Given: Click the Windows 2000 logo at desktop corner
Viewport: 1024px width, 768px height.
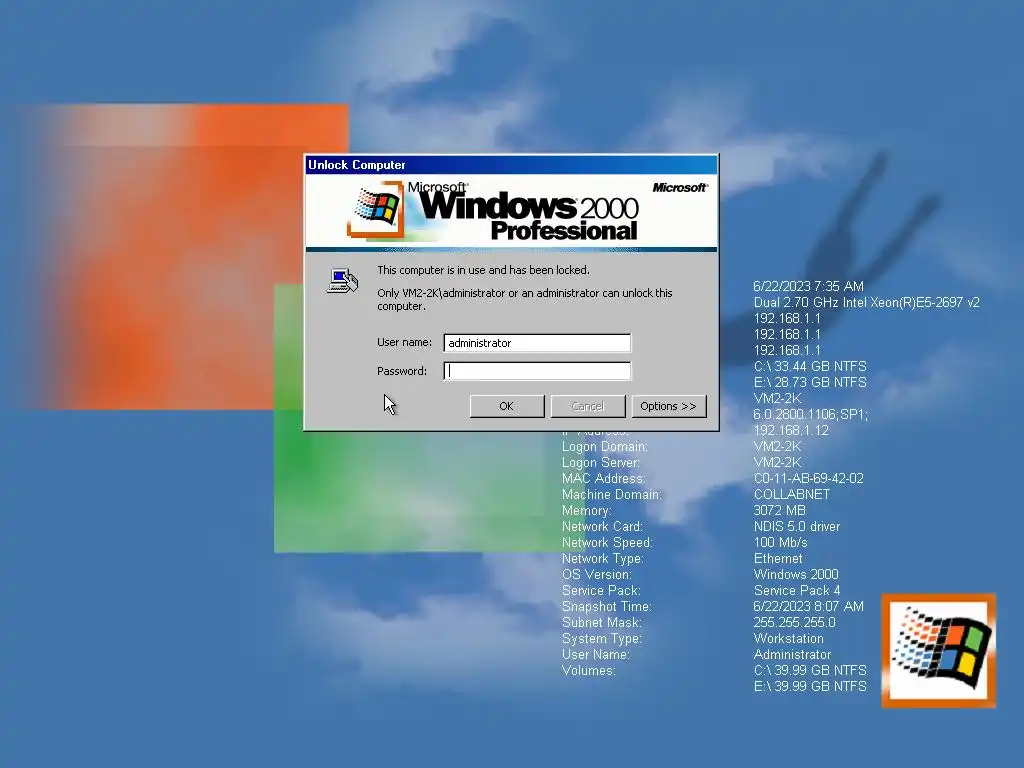Looking at the screenshot, I should click(938, 650).
